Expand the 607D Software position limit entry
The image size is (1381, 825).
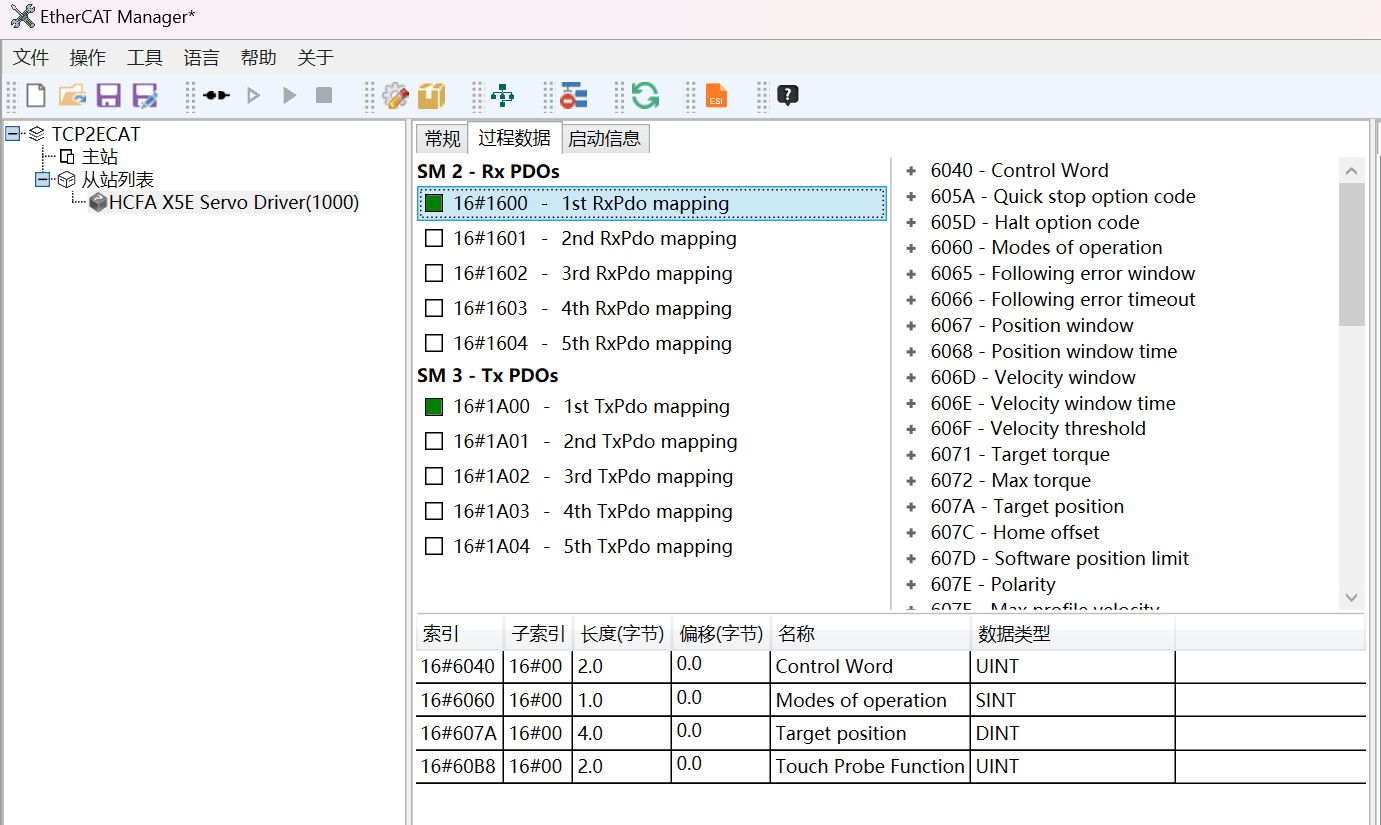pyautogui.click(x=911, y=558)
